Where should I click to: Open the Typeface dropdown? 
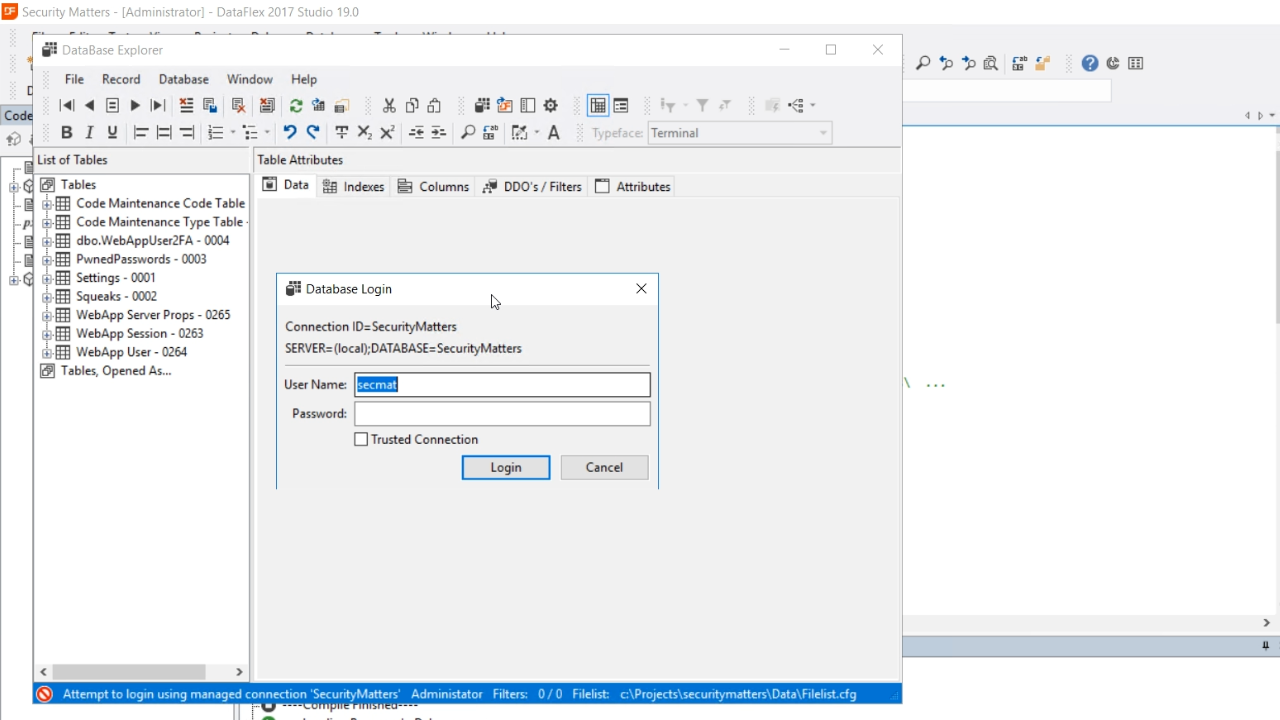tap(823, 133)
